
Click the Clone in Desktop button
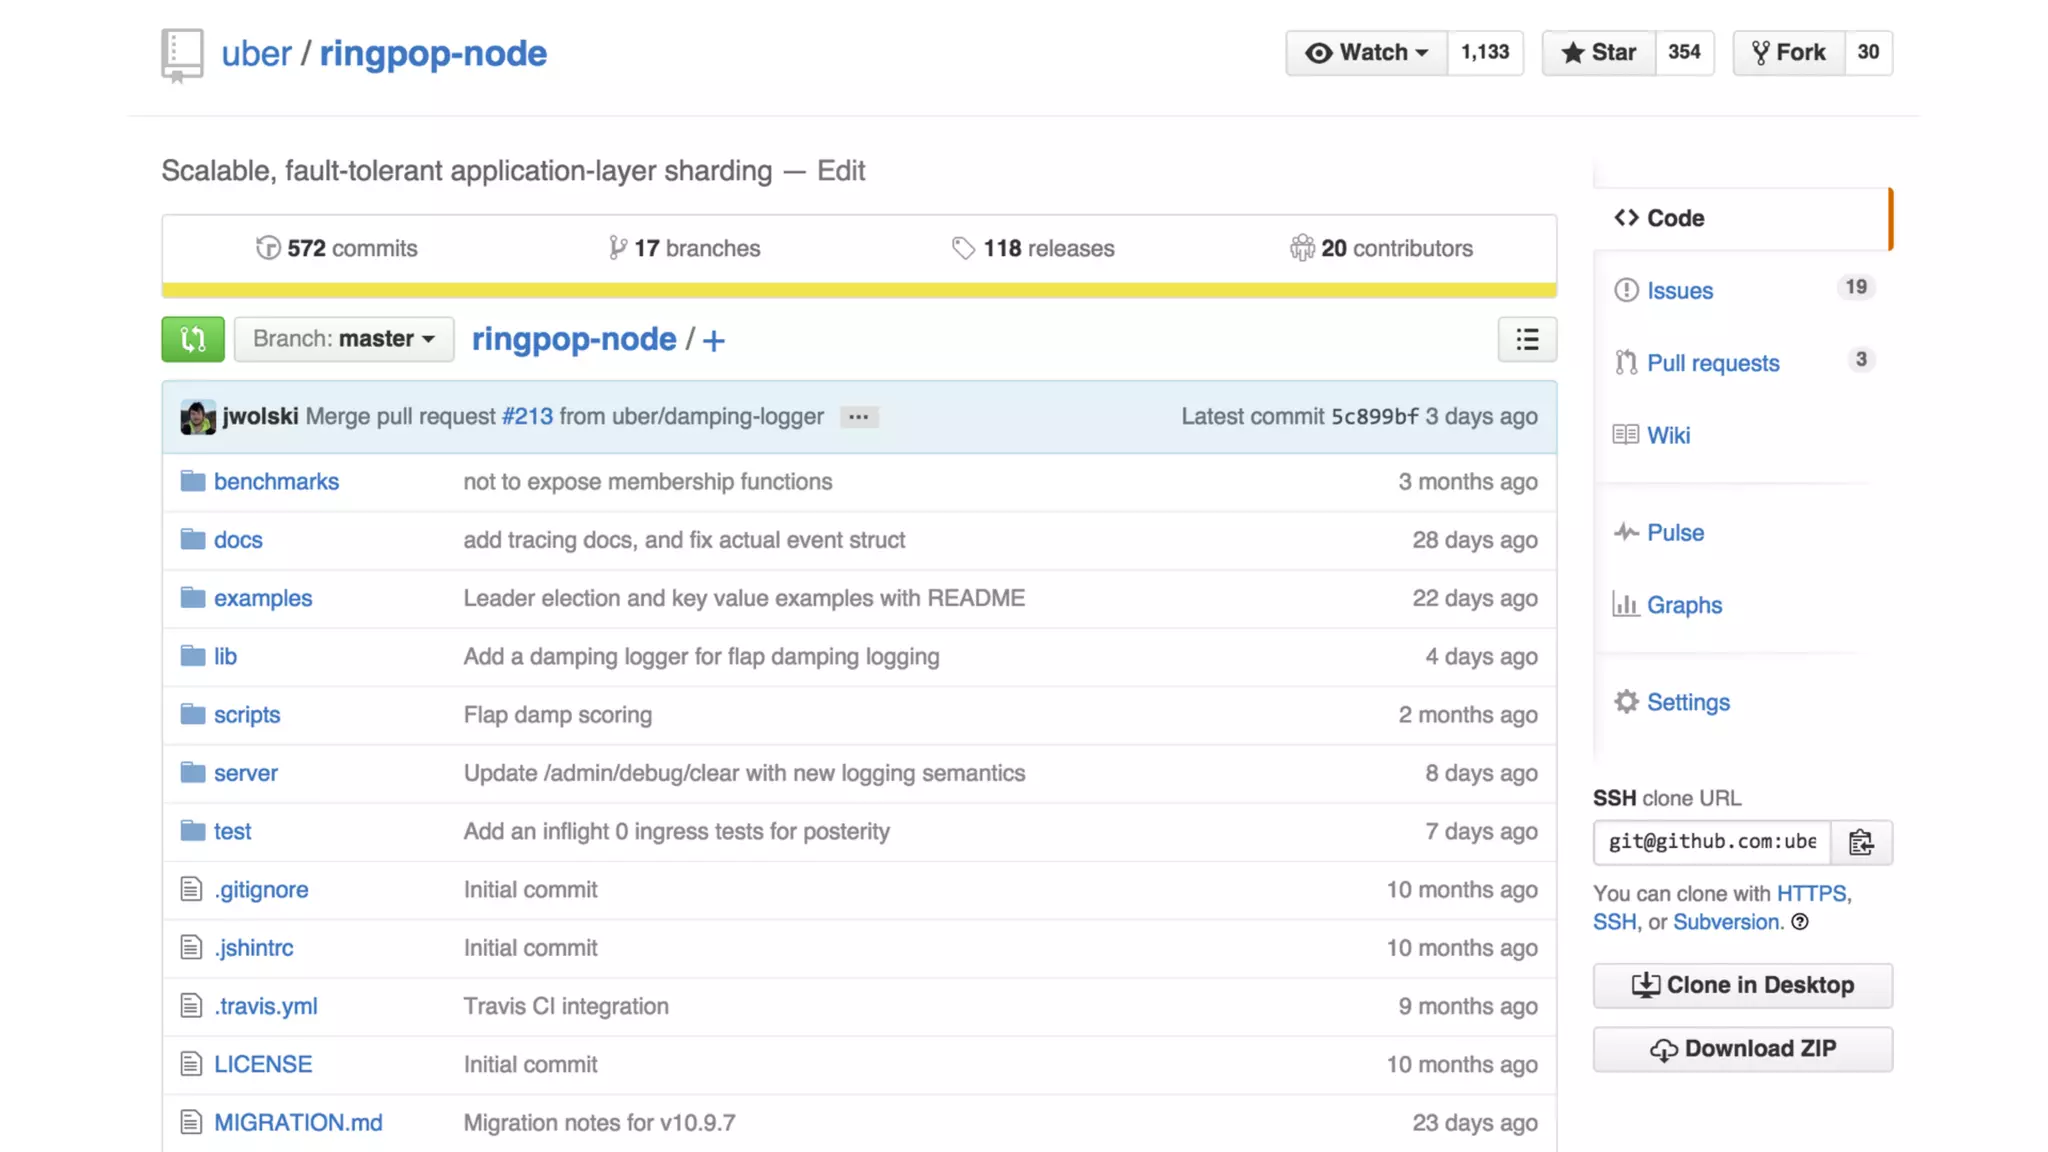[x=1742, y=985]
